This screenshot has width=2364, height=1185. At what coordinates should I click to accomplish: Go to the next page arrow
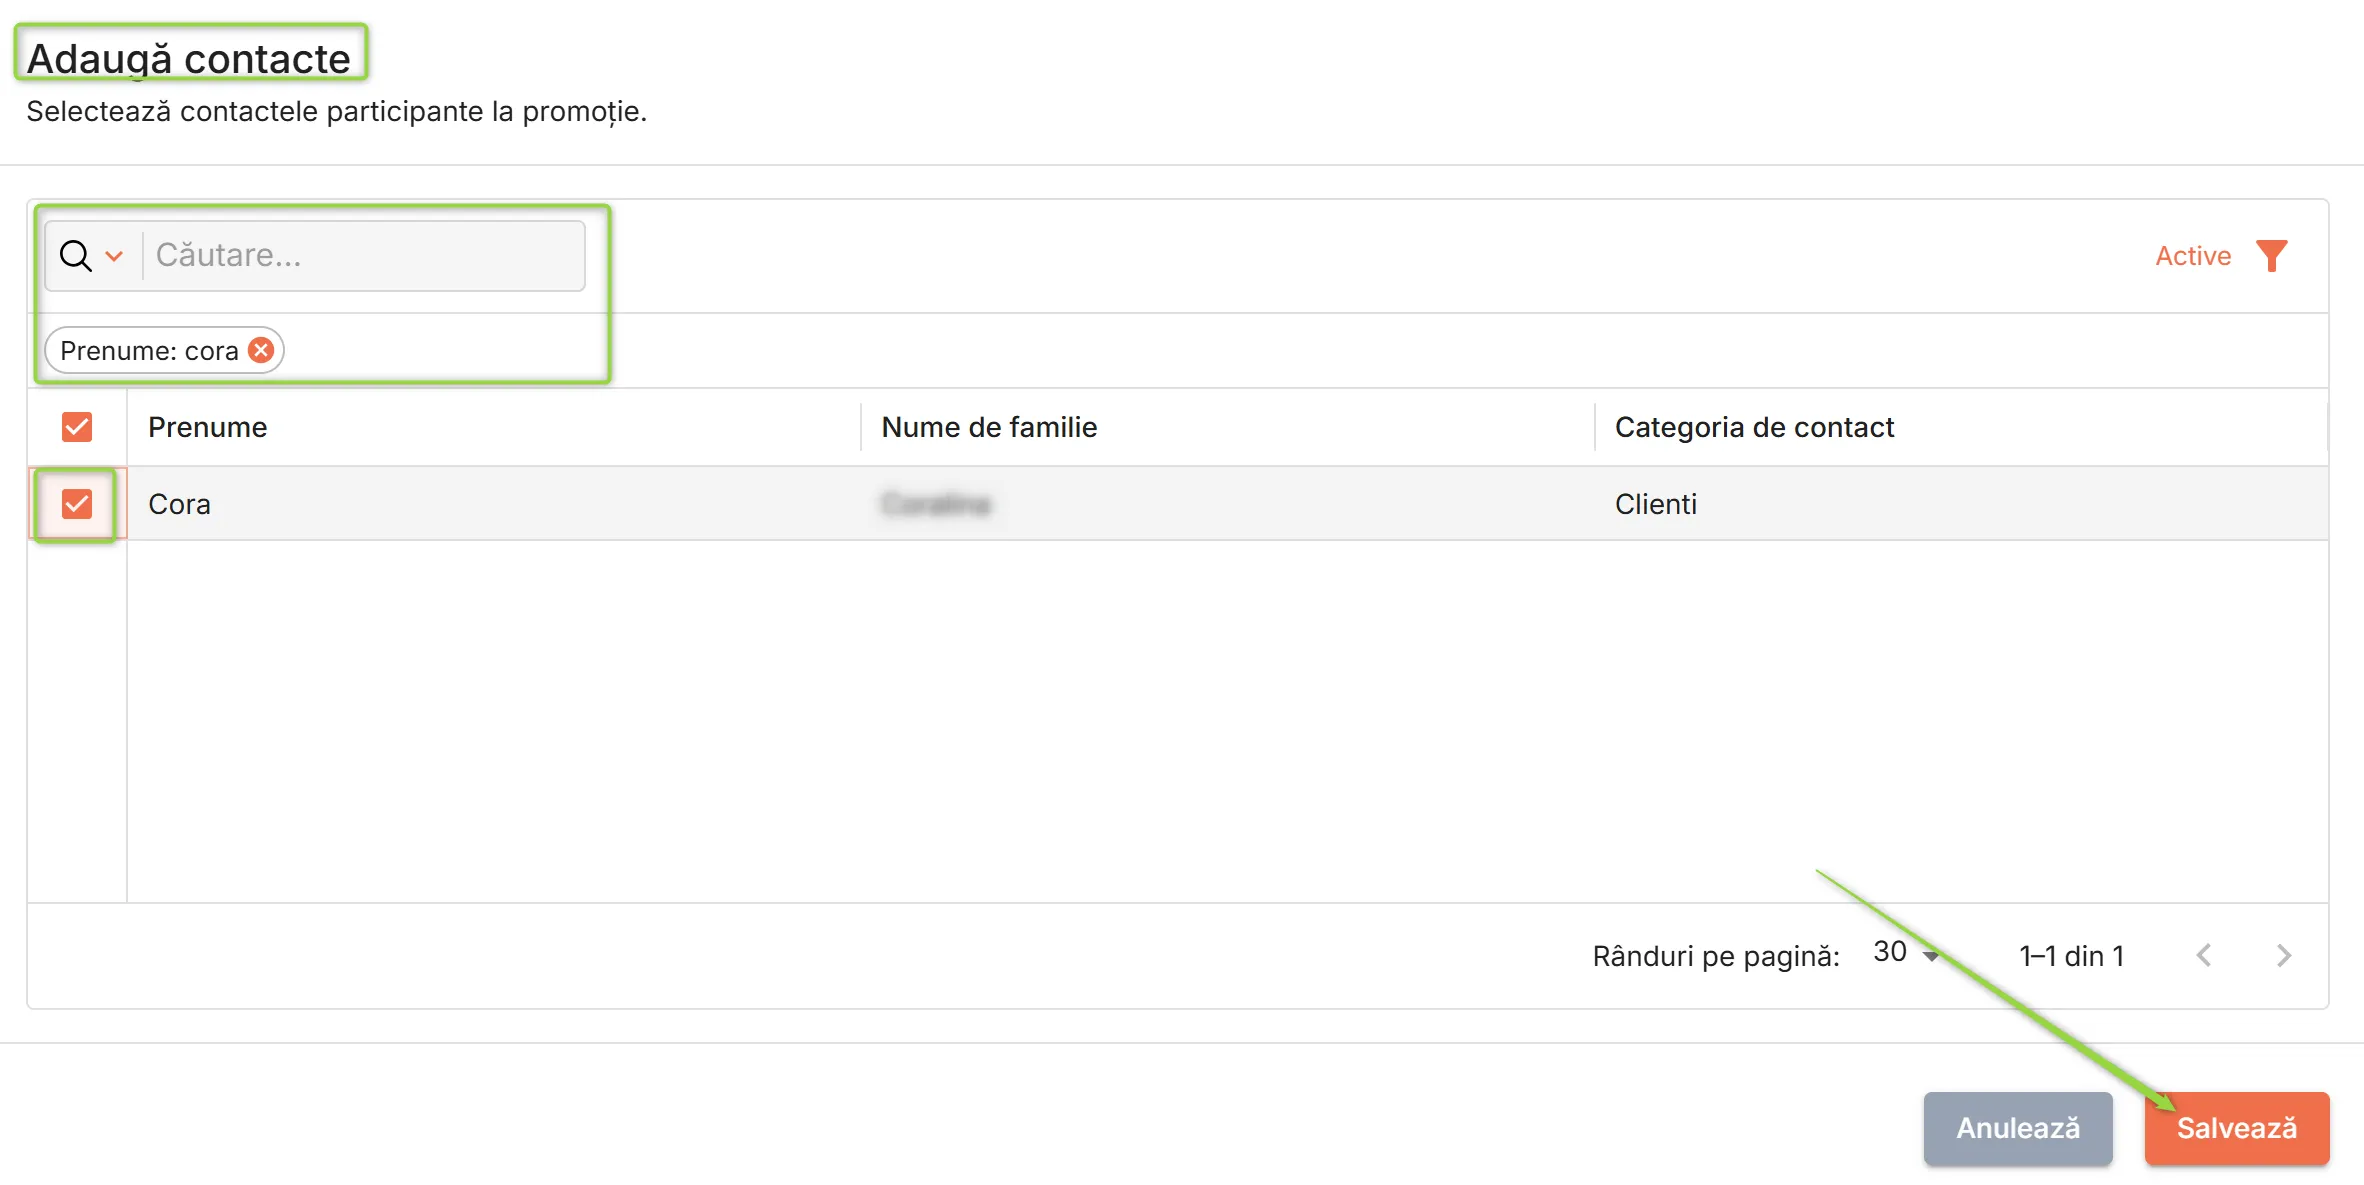pos(2283,956)
